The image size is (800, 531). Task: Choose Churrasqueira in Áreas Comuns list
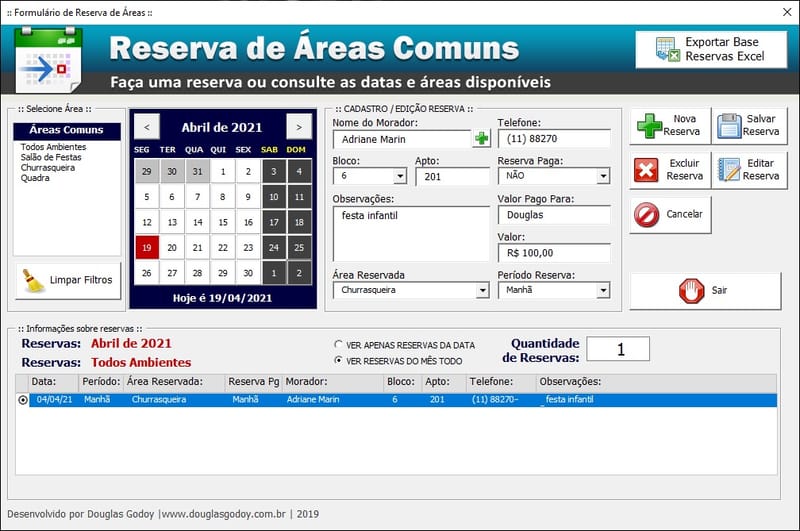(47, 167)
